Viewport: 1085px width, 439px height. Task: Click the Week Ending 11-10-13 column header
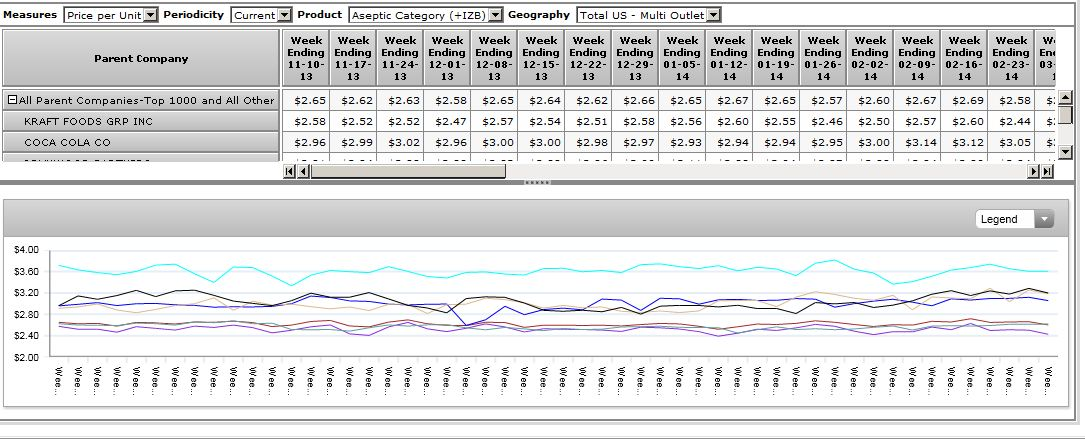pos(306,58)
